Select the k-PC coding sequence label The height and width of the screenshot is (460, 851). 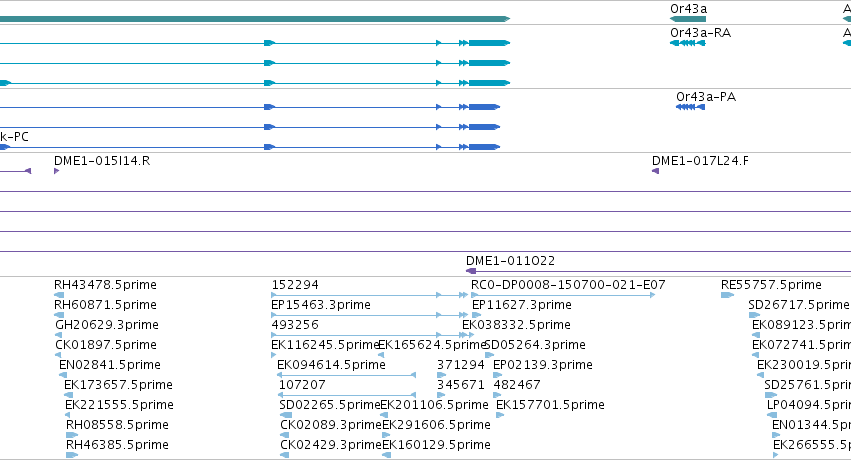14,137
